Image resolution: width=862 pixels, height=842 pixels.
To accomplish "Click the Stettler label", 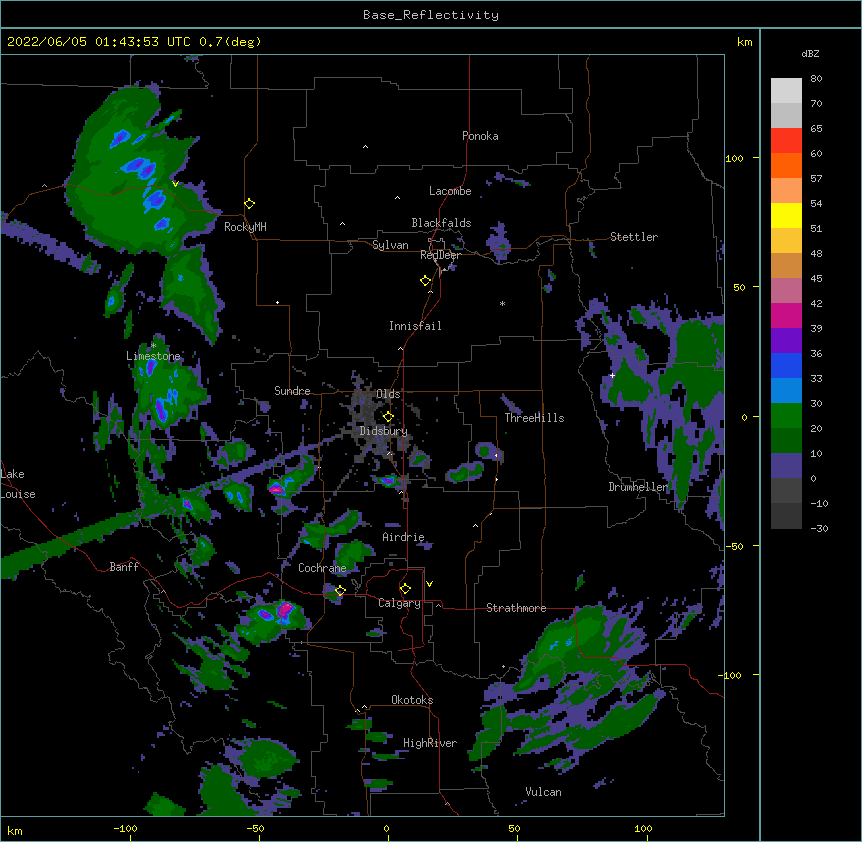I will pos(634,237).
